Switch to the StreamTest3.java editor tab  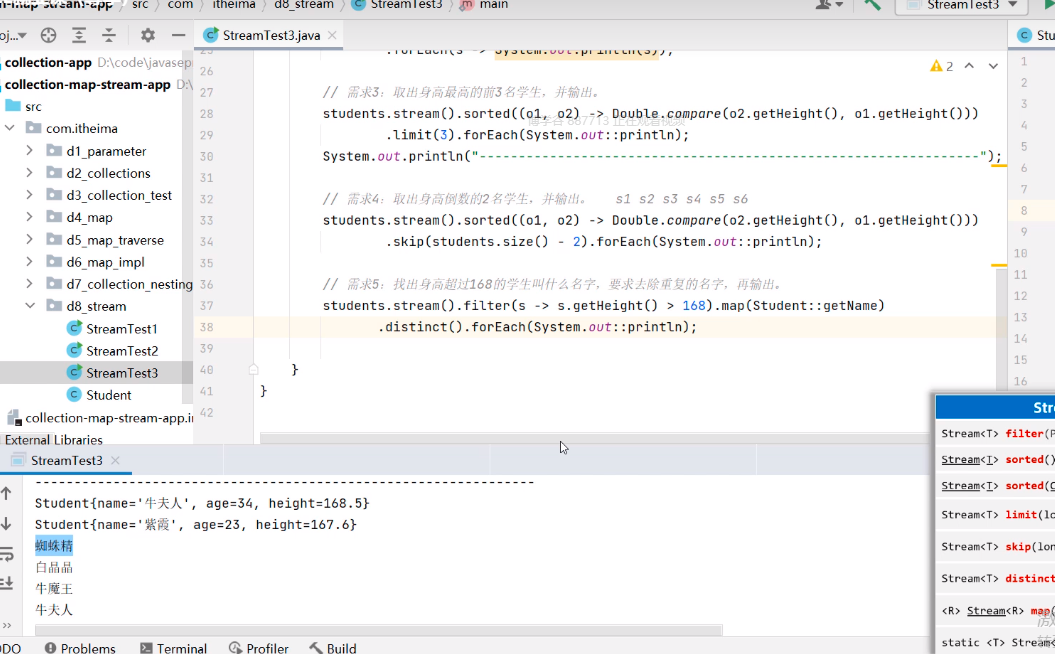click(269, 35)
